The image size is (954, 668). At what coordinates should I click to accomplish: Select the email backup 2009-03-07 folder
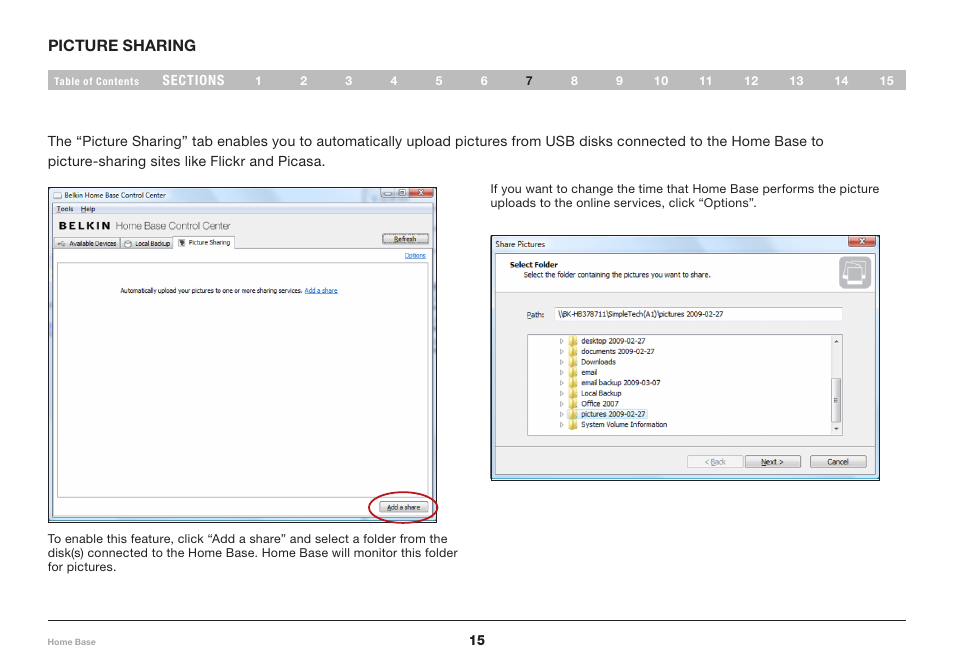pyautogui.click(x=621, y=383)
